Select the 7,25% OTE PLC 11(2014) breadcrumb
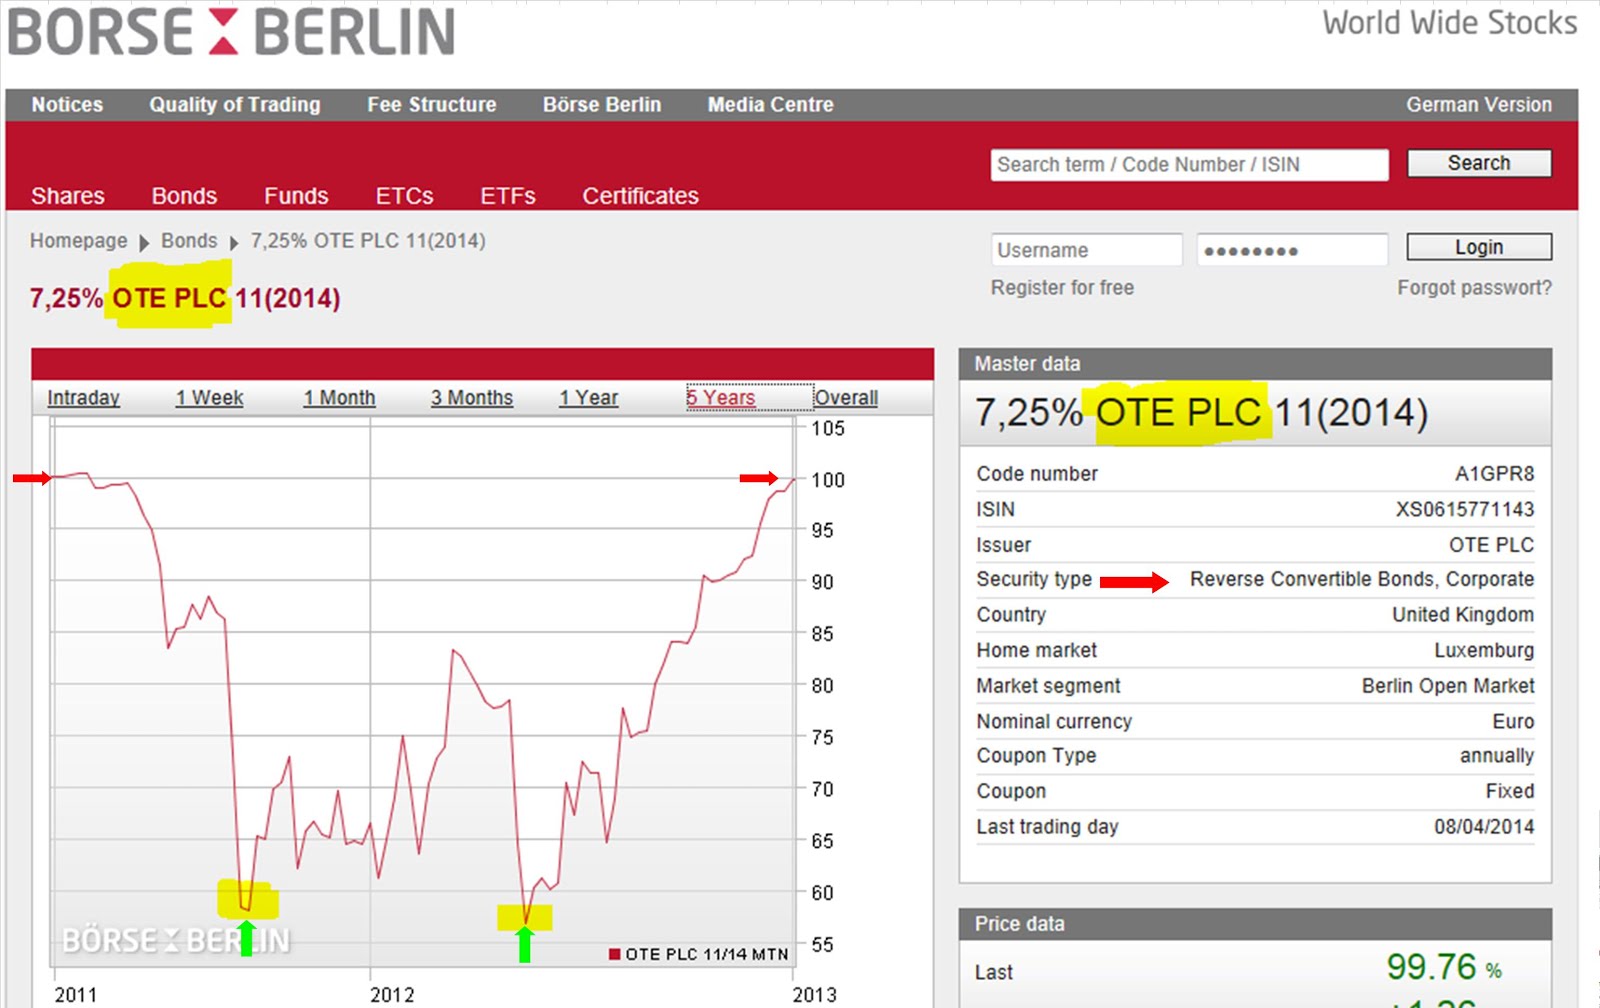The image size is (1600, 1008). coord(368,240)
